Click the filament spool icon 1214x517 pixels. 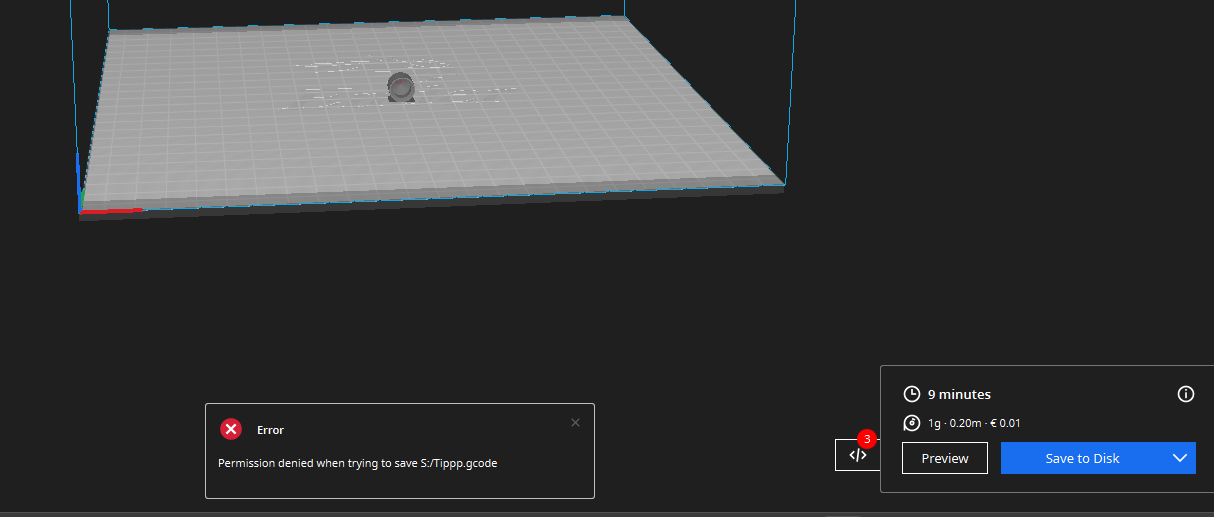(911, 423)
